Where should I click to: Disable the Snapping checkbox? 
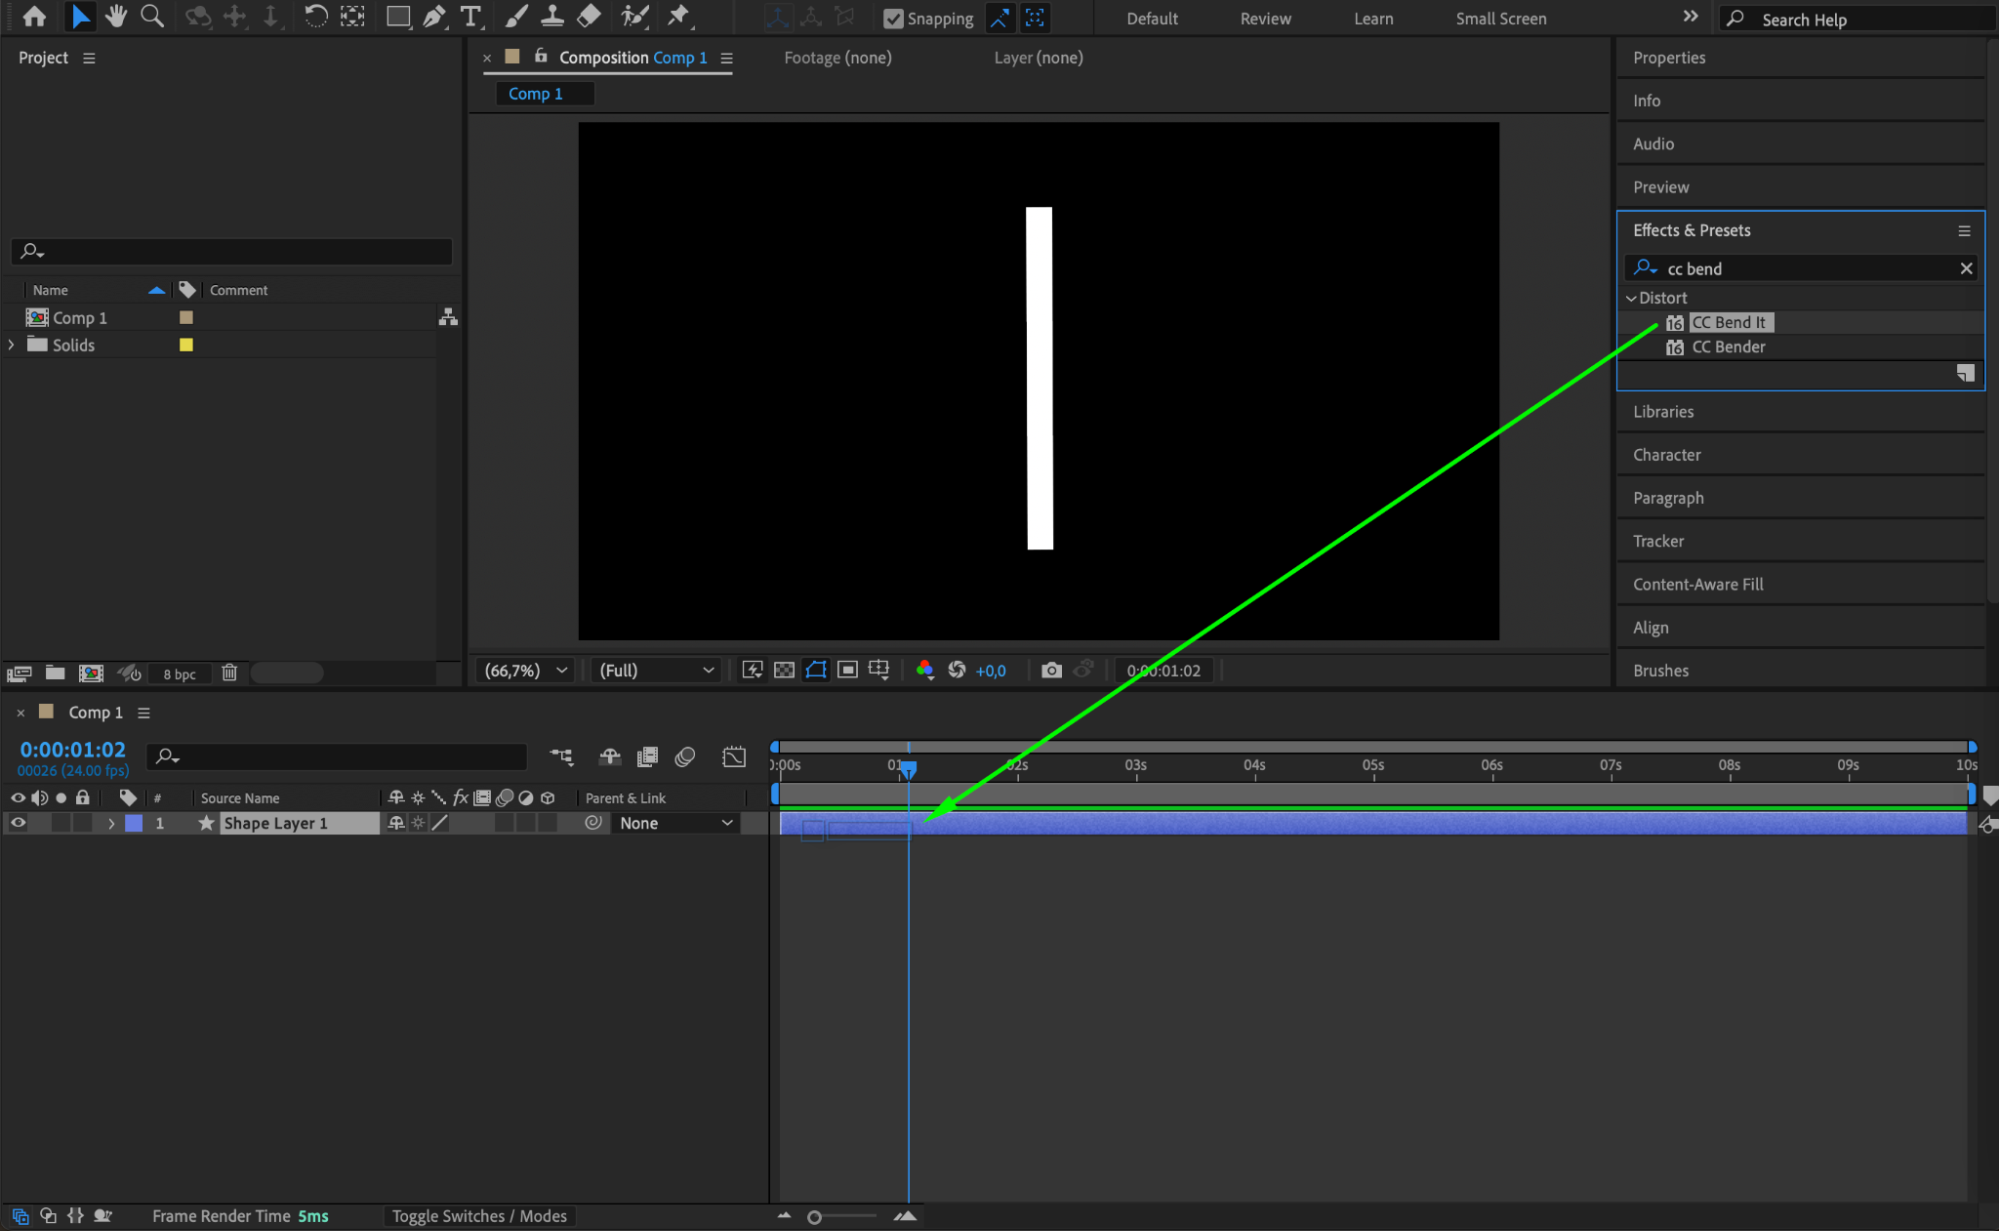click(x=893, y=18)
